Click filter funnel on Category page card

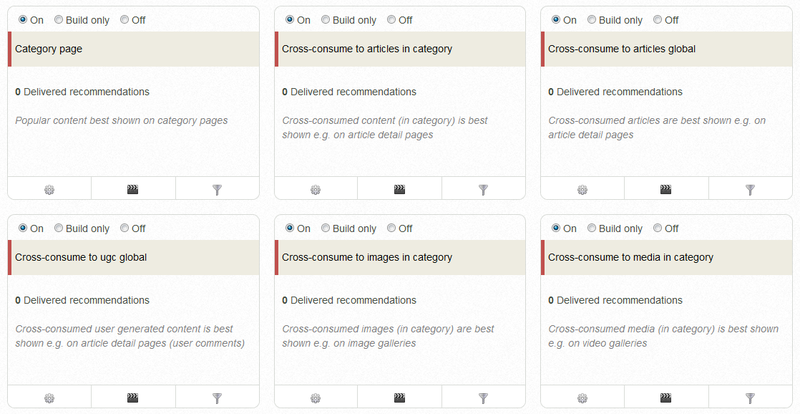(217, 188)
